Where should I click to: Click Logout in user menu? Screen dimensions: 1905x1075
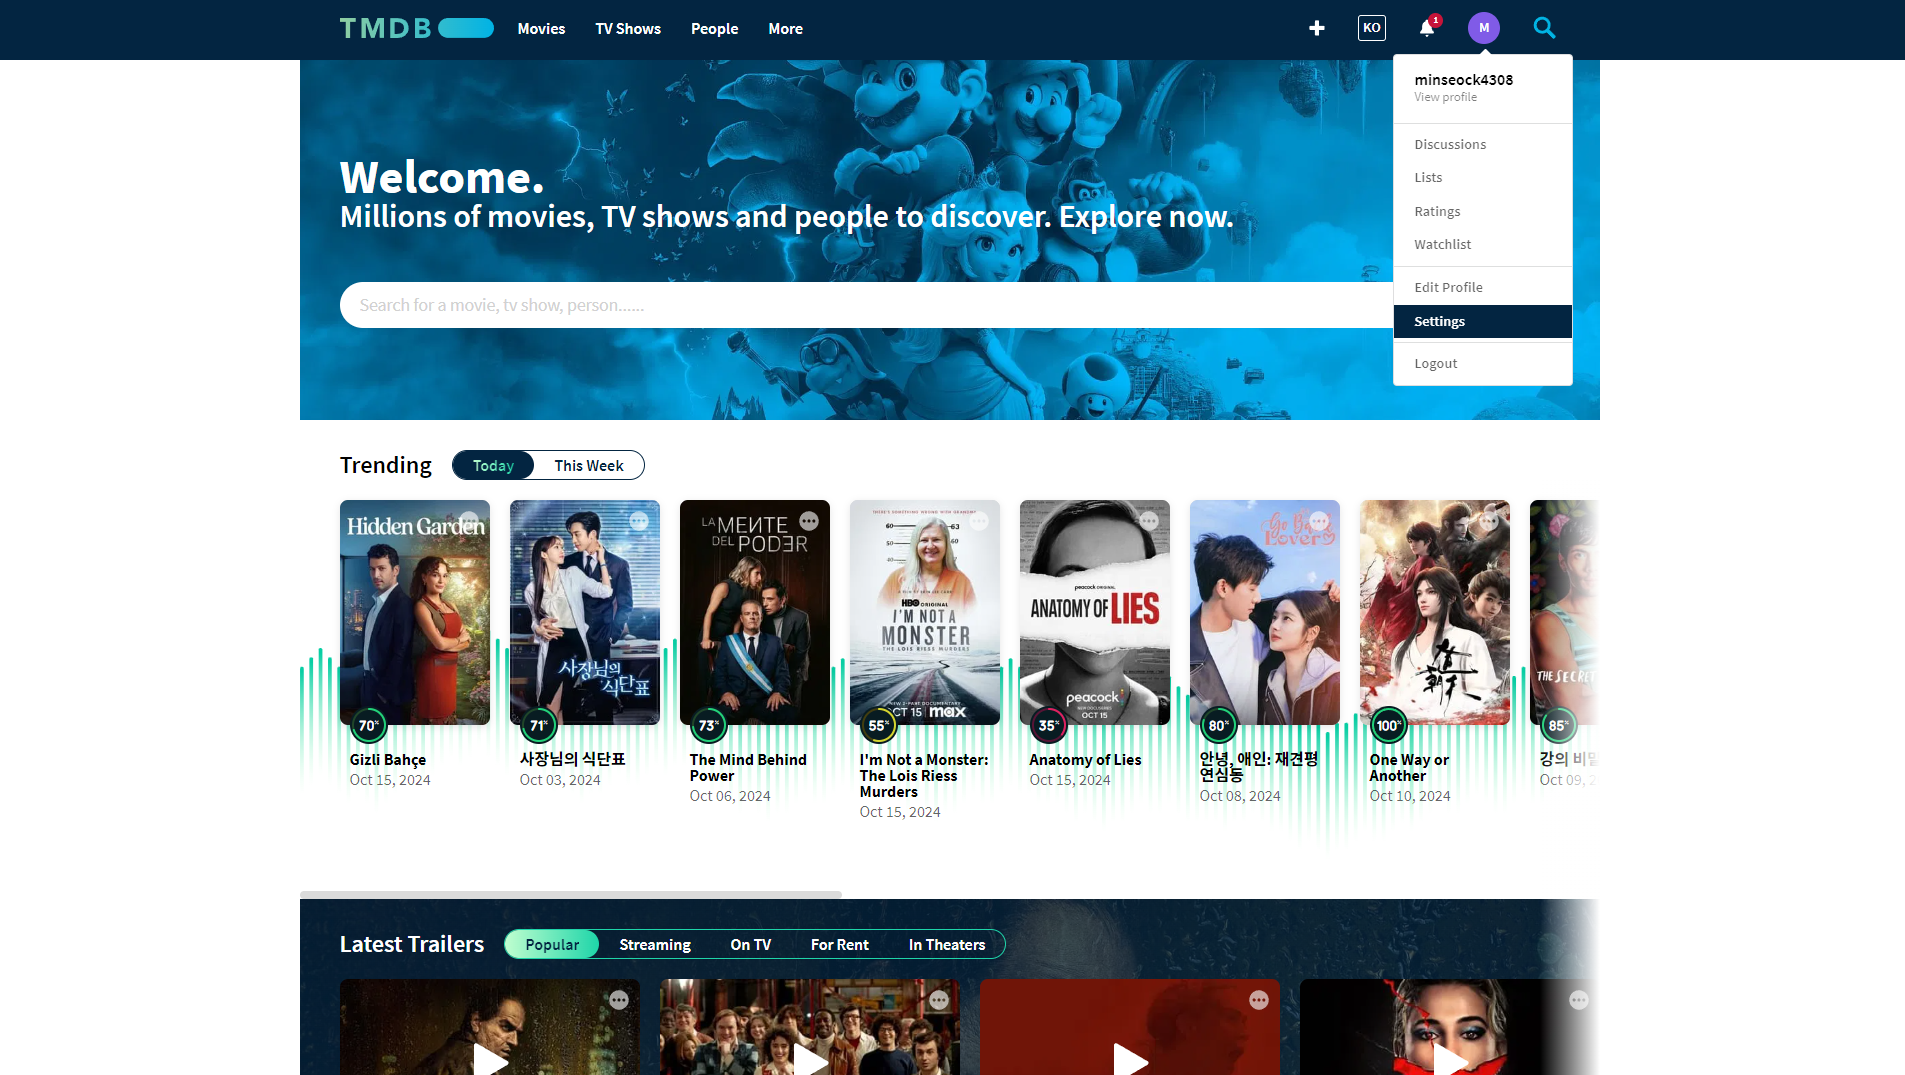[1482, 363]
